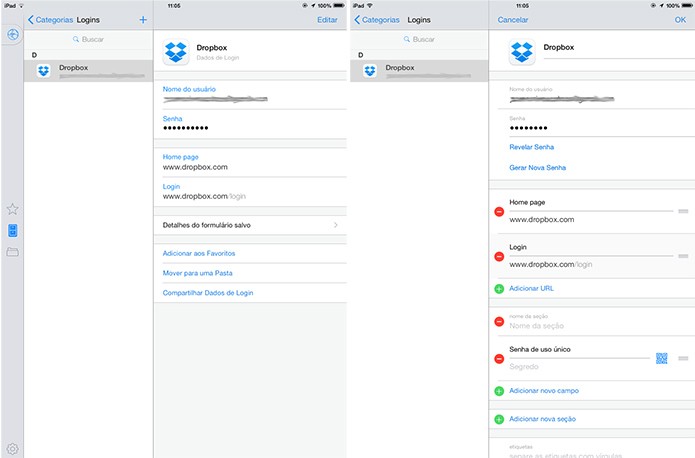Grab reorder handle of Home page row
695x458 pixels.
[683, 211]
